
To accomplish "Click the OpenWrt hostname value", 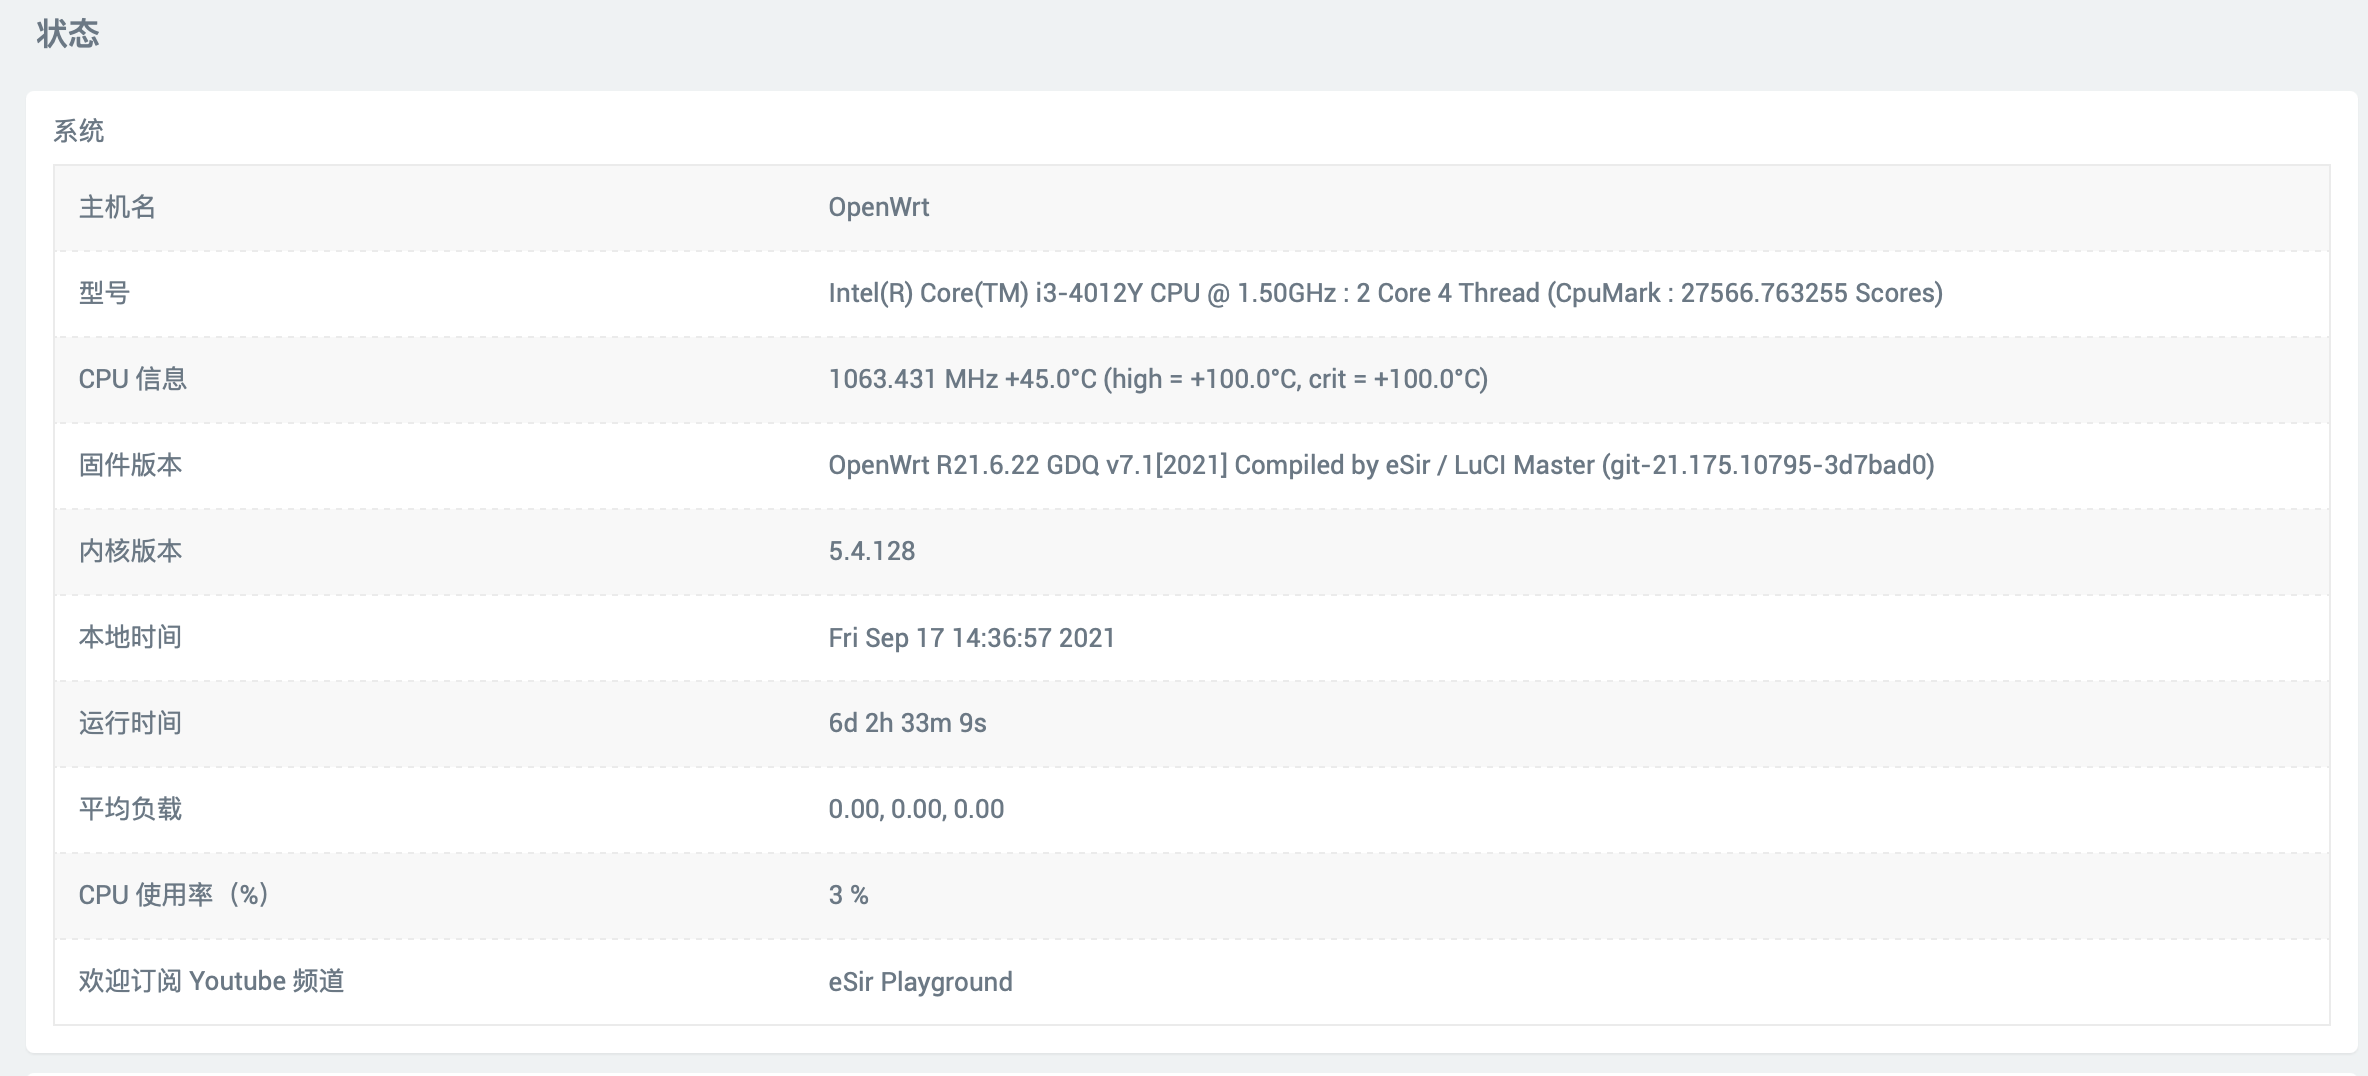I will click(x=879, y=207).
